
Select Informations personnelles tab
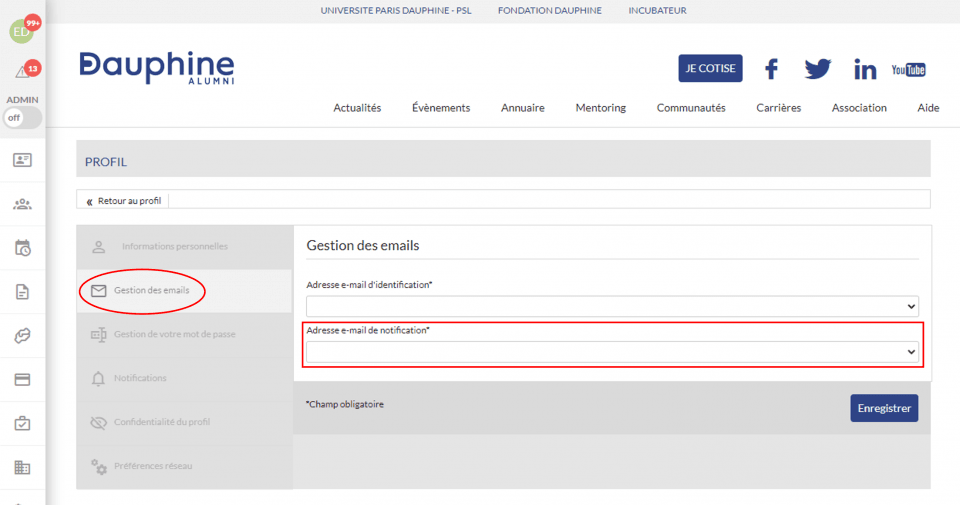185,247
